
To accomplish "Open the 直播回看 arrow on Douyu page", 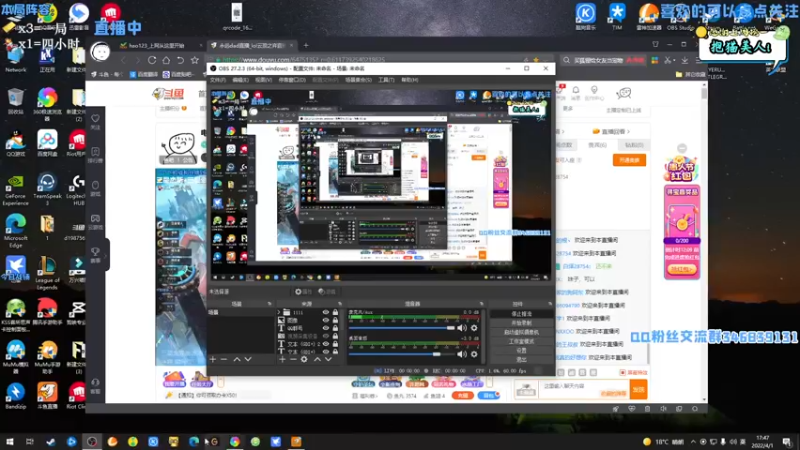I will pyautogui.click(x=628, y=132).
